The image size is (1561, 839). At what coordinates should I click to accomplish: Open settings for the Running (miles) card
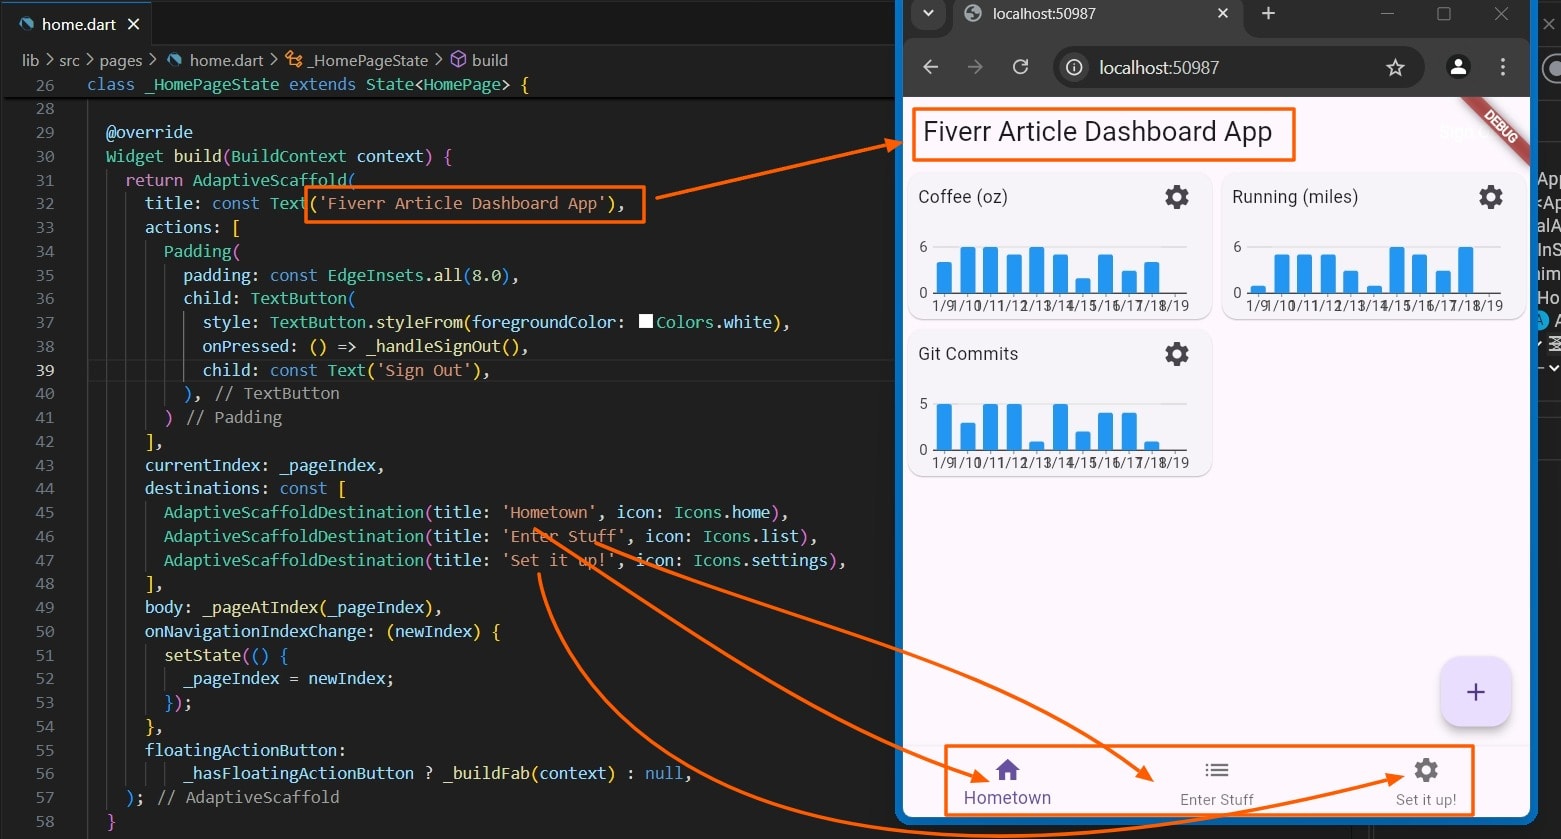1490,197
